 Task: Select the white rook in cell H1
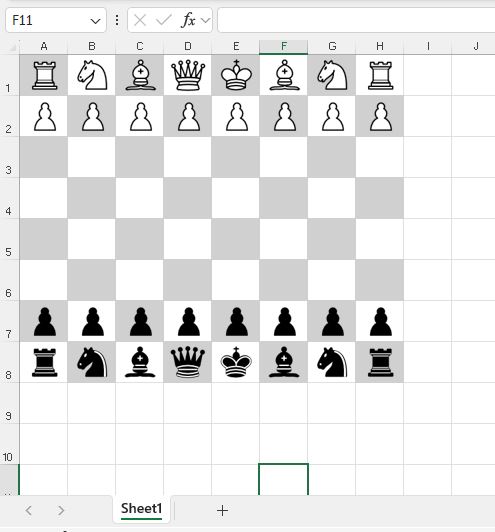click(381, 76)
